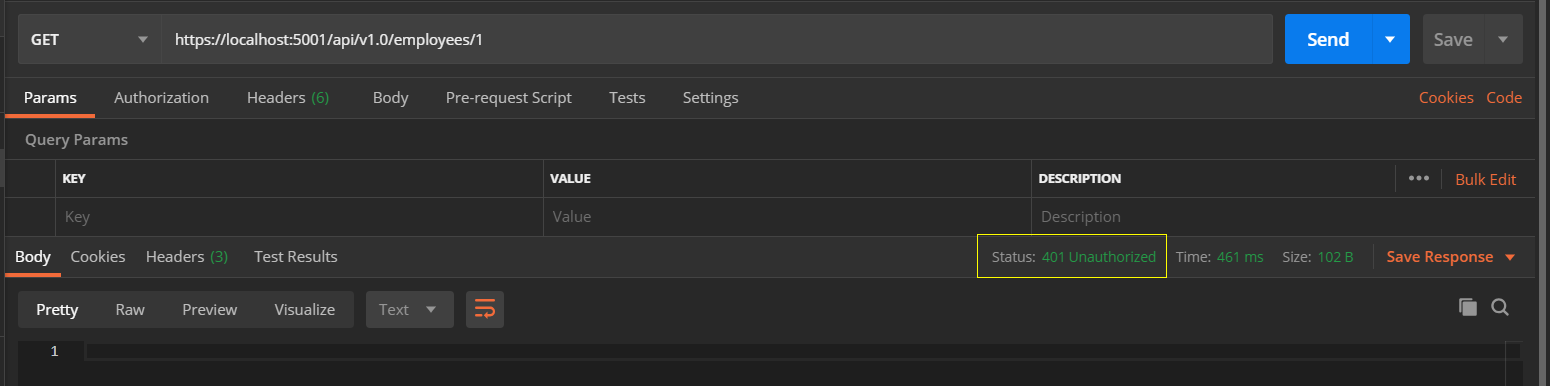
Task: Open request Headers (6) tab
Action: 288,97
